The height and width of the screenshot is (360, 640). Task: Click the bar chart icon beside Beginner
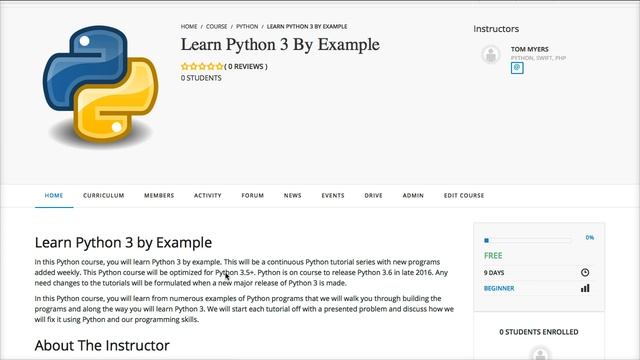pos(585,288)
